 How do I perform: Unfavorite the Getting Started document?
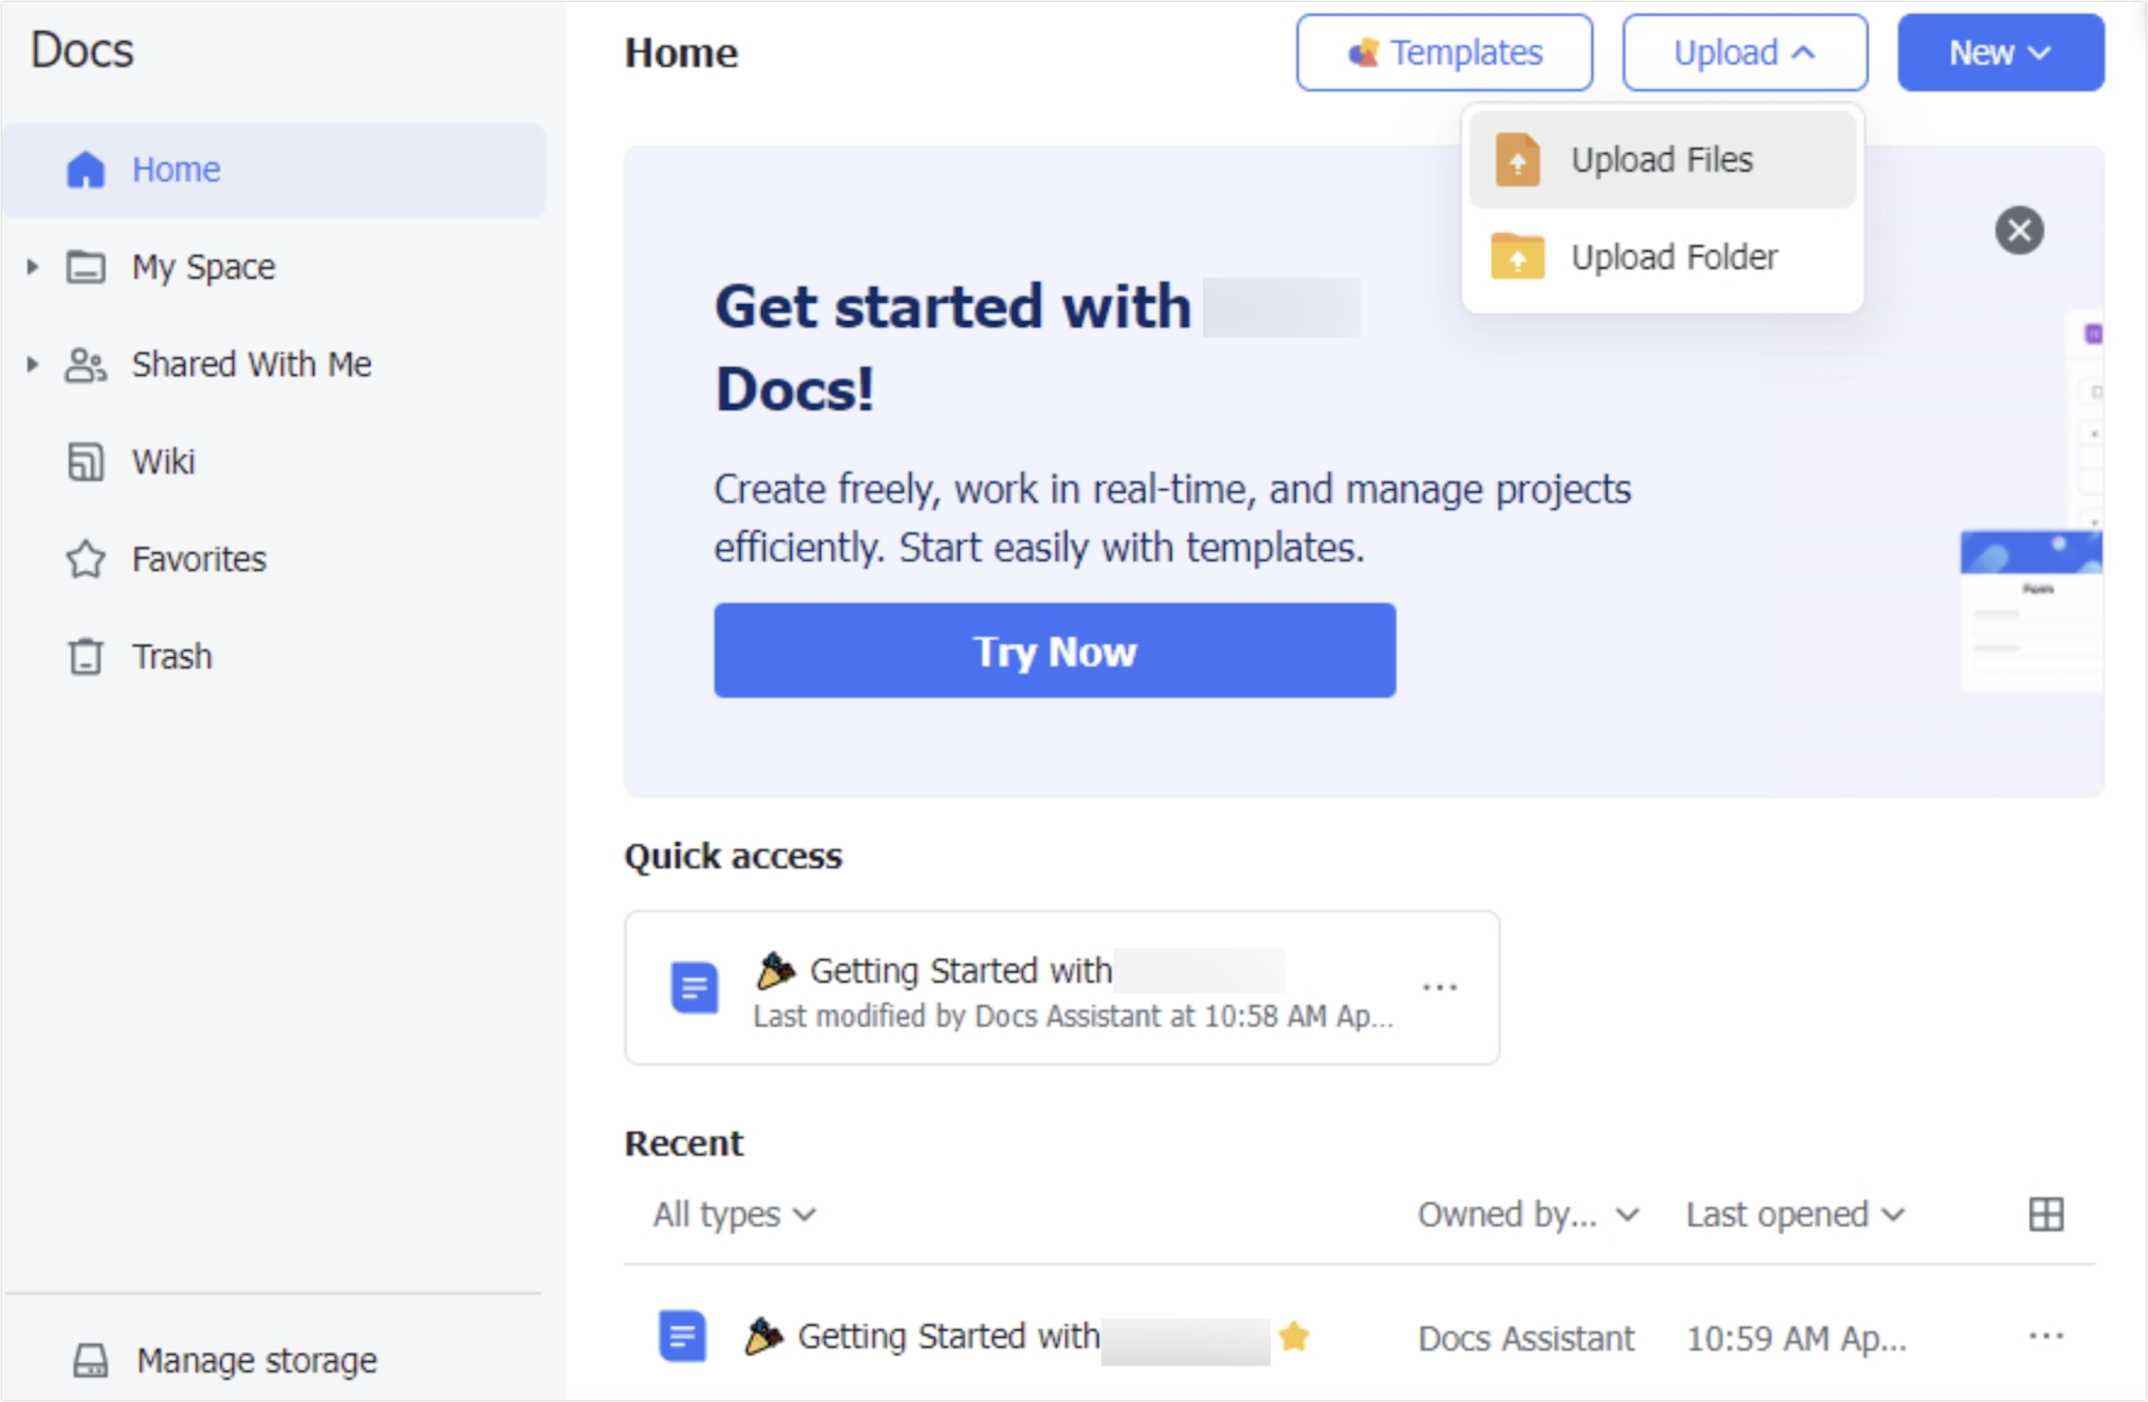pyautogui.click(x=1296, y=1336)
